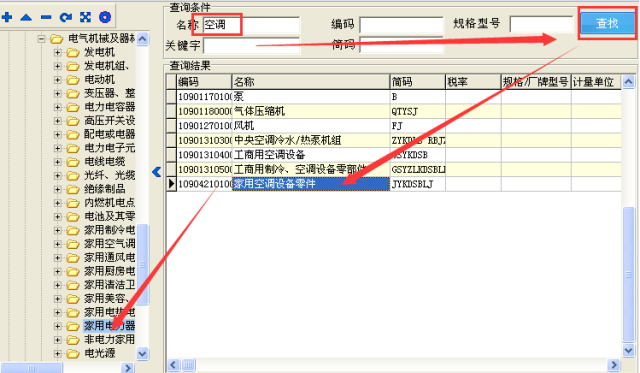Click the row selector beside 泵

171,97
